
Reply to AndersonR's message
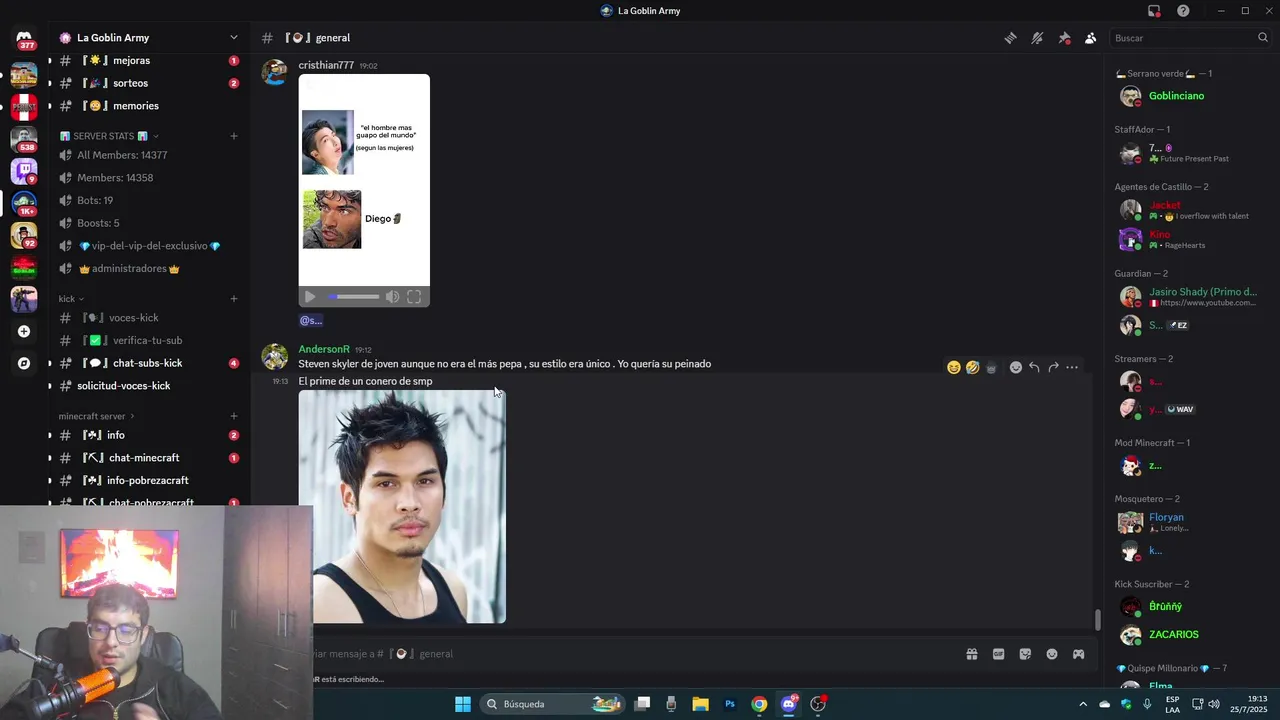click(x=1034, y=367)
